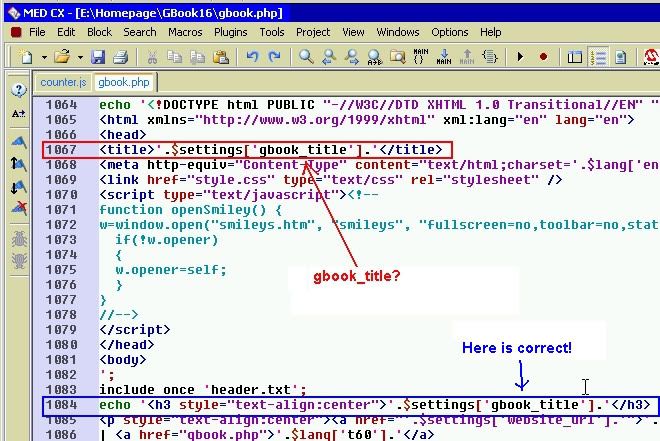The width and height of the screenshot is (660, 441).
Task: Place cursor on the <head> line 1066
Action: (x=122, y=135)
